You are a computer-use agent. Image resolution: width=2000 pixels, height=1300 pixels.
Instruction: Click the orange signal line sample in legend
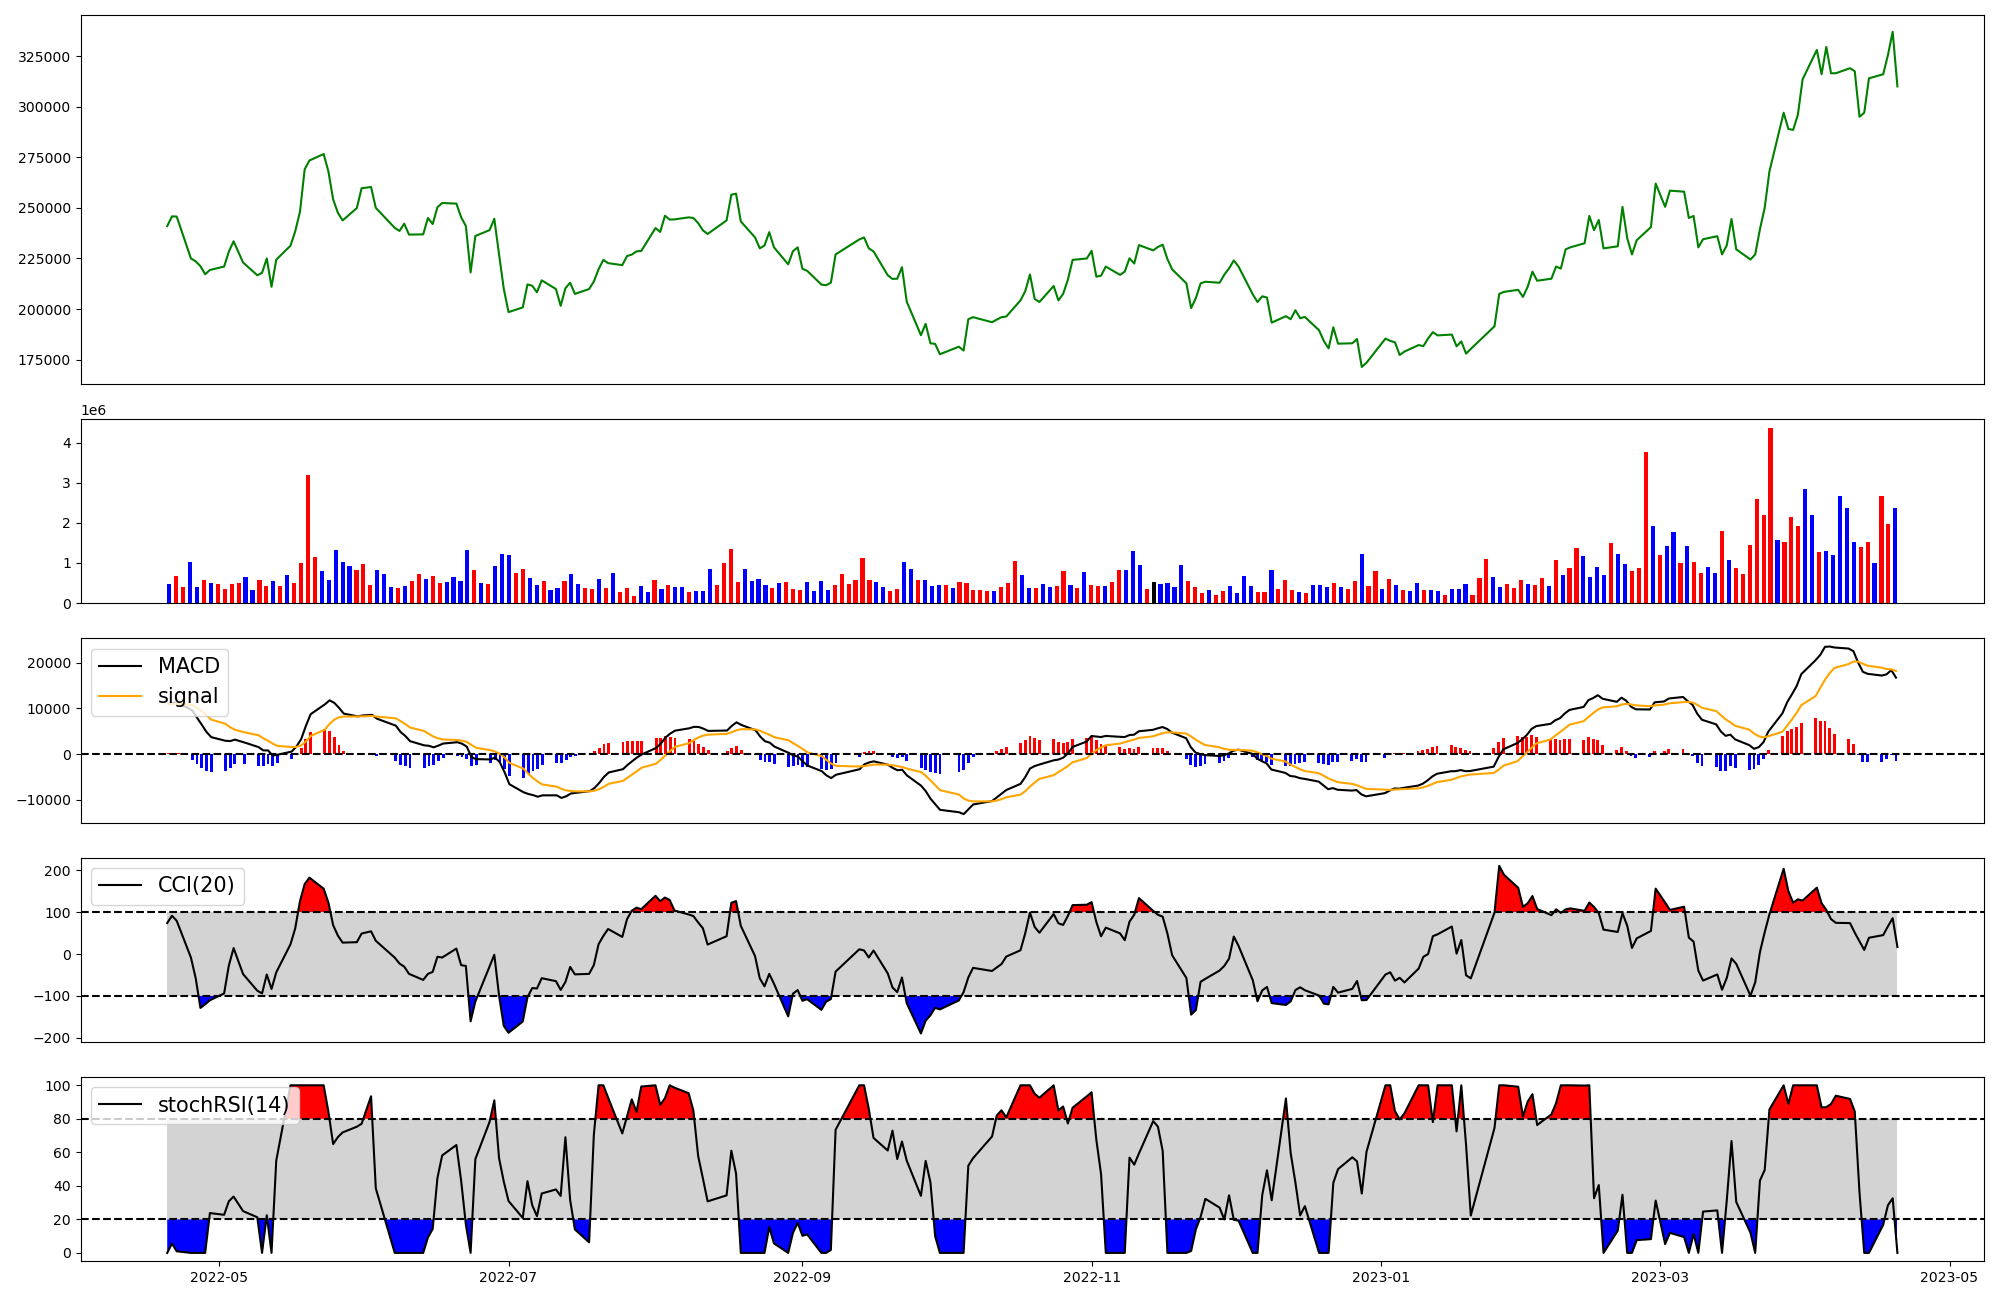pos(121,696)
